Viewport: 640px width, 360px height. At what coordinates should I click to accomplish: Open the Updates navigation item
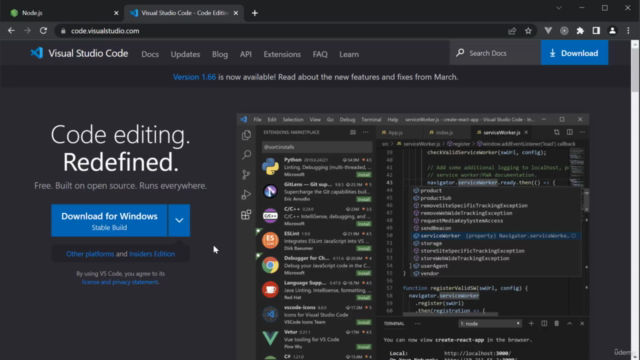185,54
